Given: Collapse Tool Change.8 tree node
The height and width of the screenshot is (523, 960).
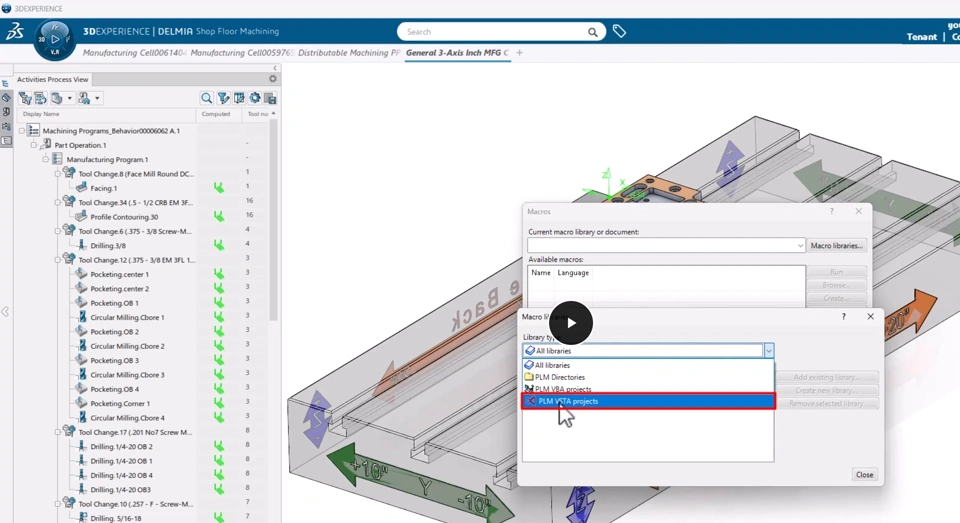Looking at the screenshot, I should tap(58, 174).
